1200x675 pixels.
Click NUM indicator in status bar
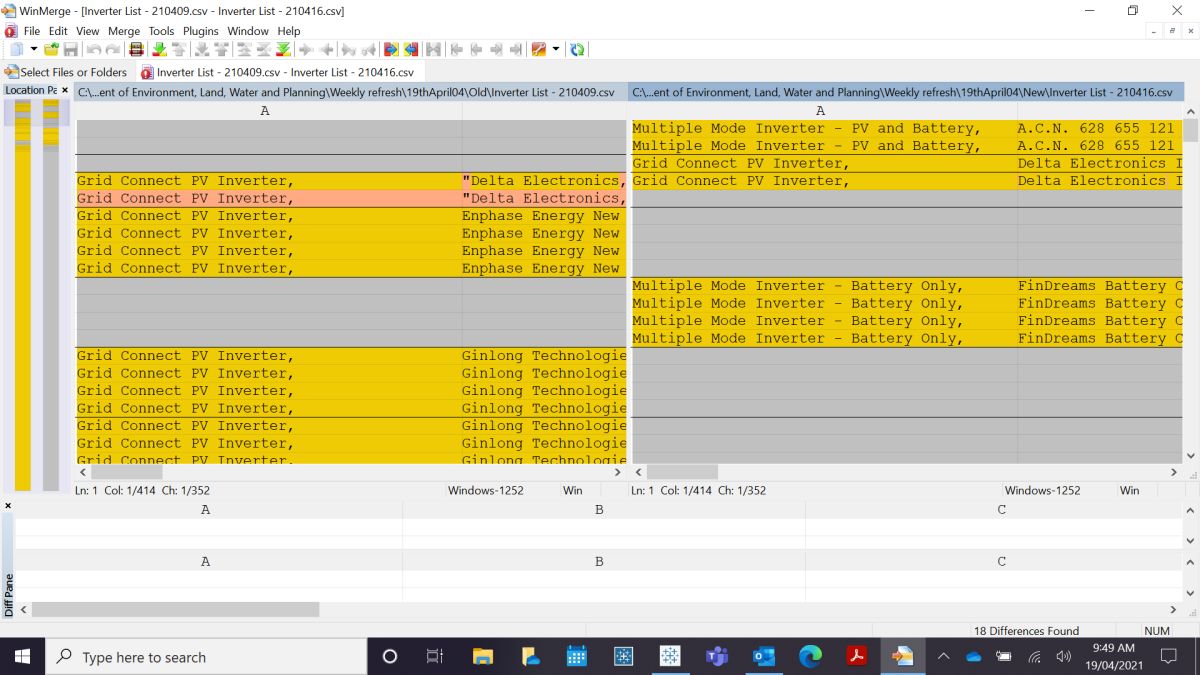[x=1157, y=631]
